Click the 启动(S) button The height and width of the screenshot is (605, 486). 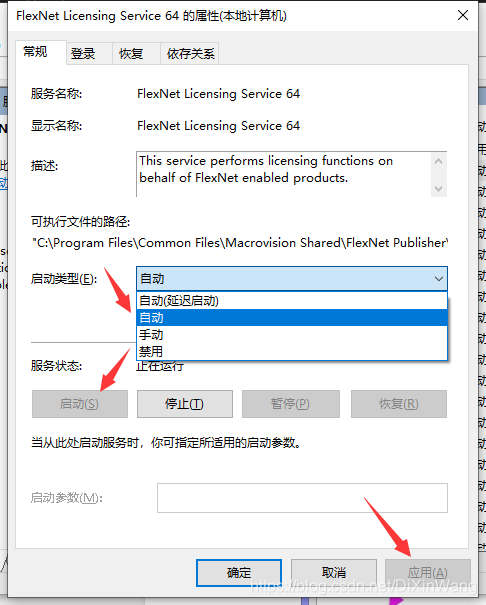pos(80,404)
